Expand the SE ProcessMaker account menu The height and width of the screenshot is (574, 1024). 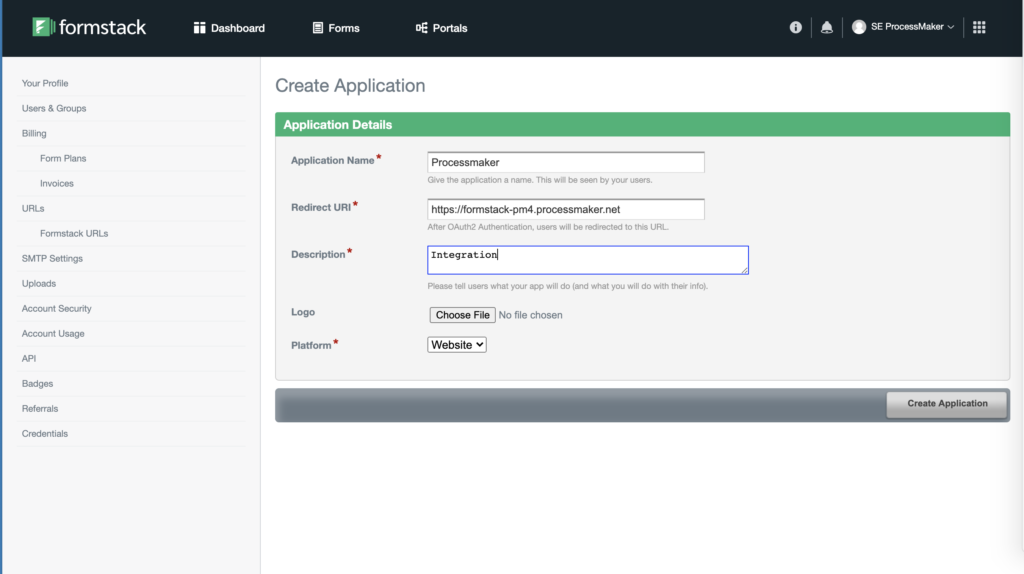903,27
